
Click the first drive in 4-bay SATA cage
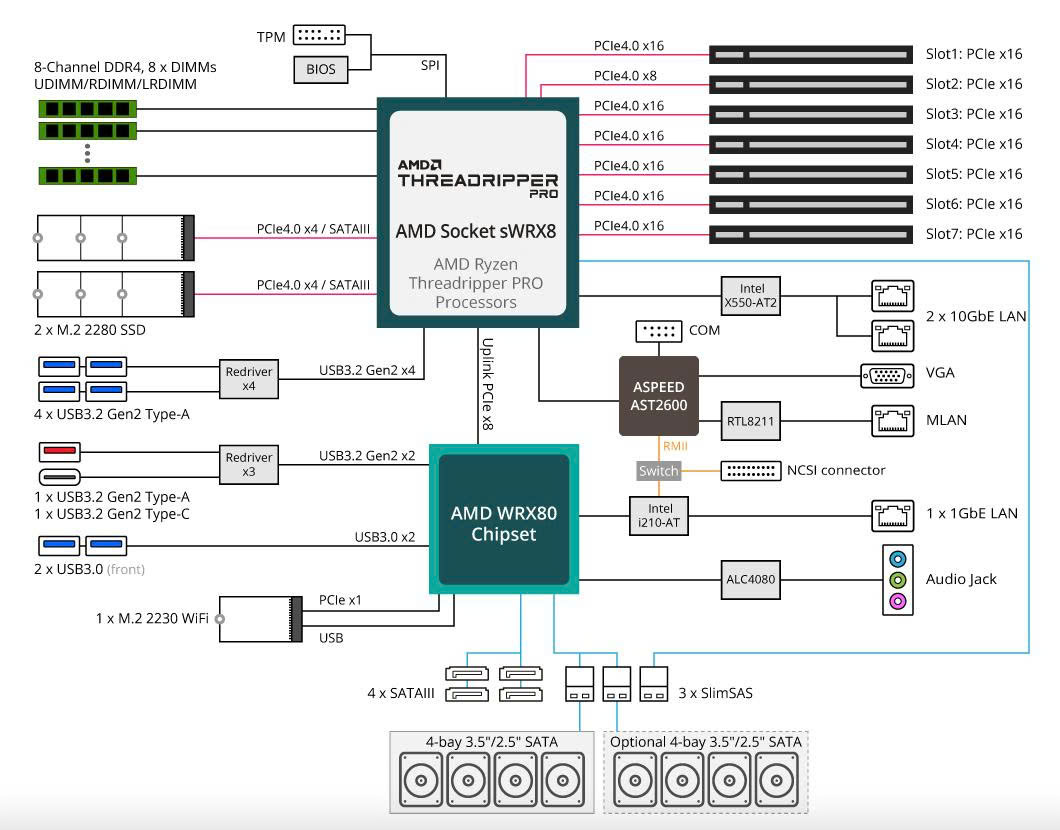[421, 781]
